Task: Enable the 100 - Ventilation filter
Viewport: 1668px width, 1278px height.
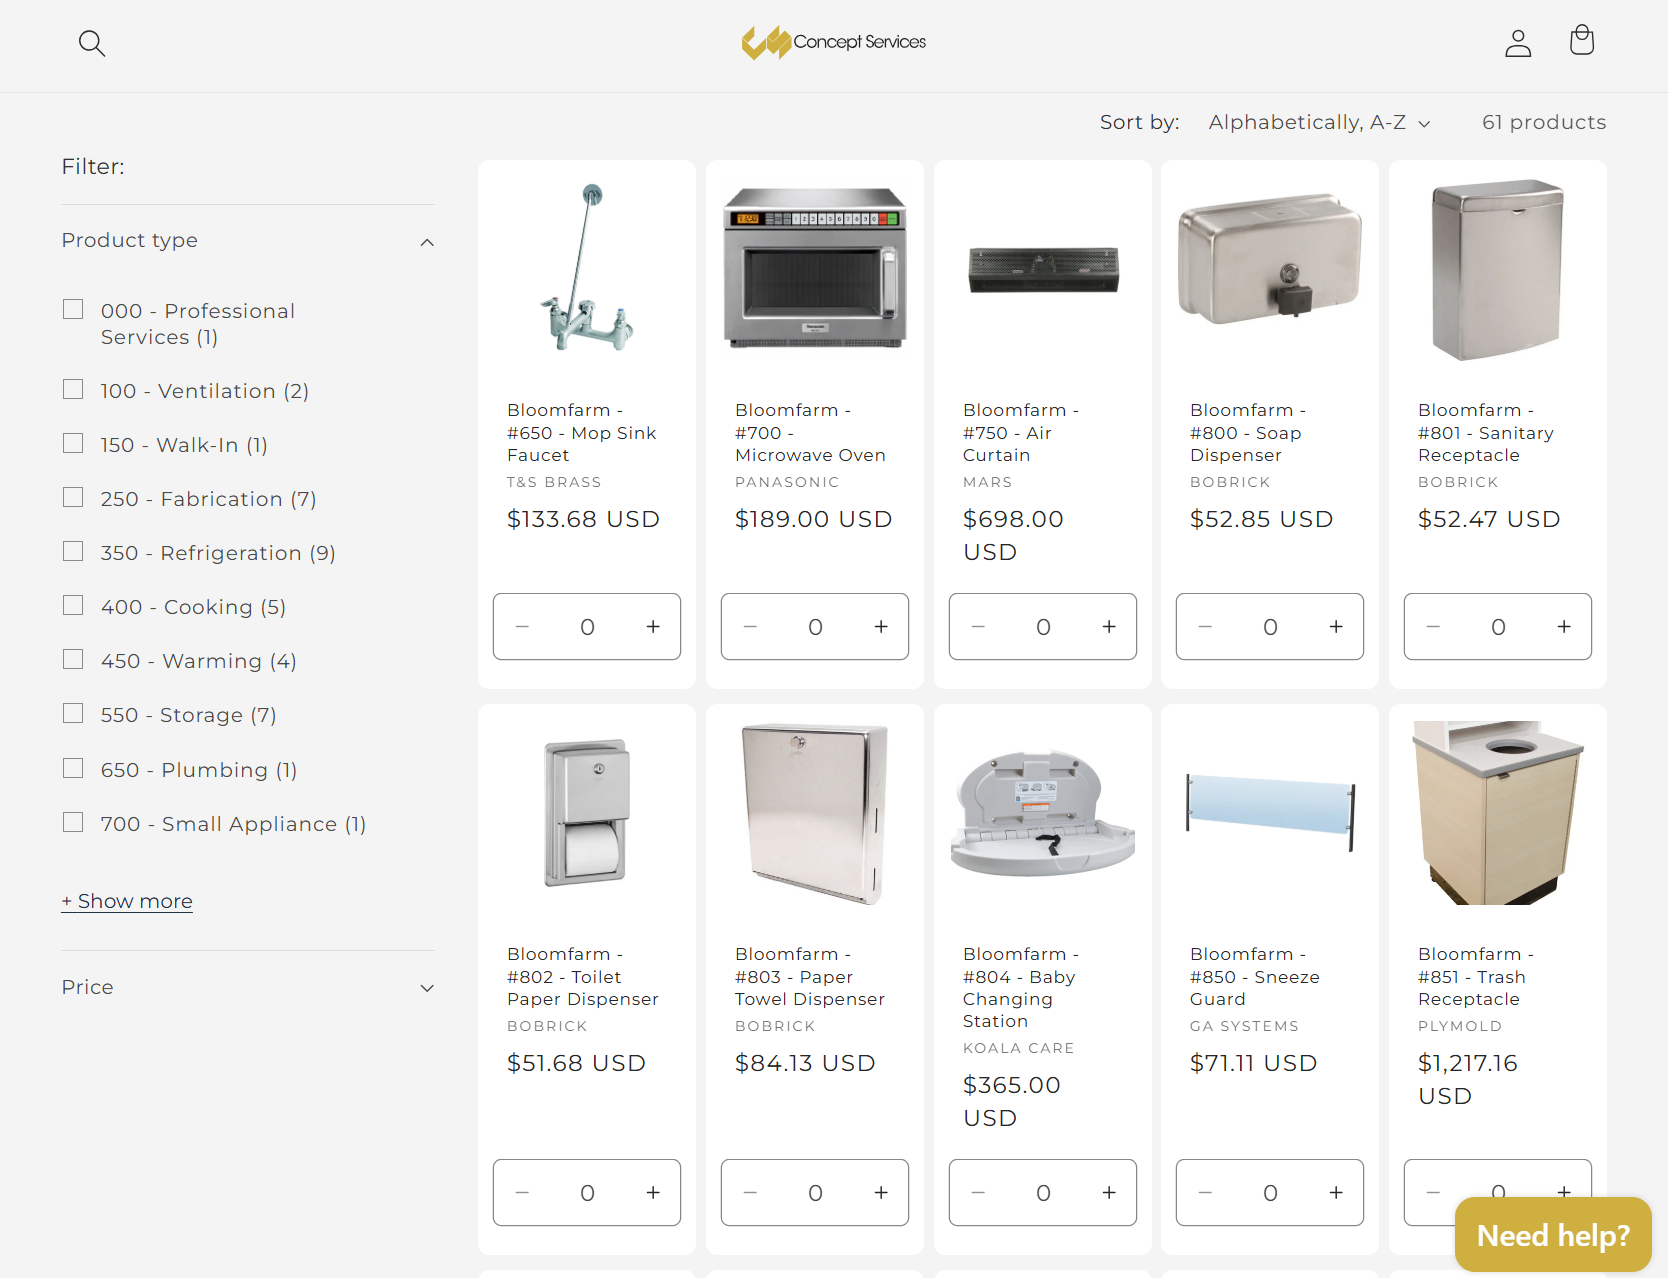Action: click(x=73, y=390)
